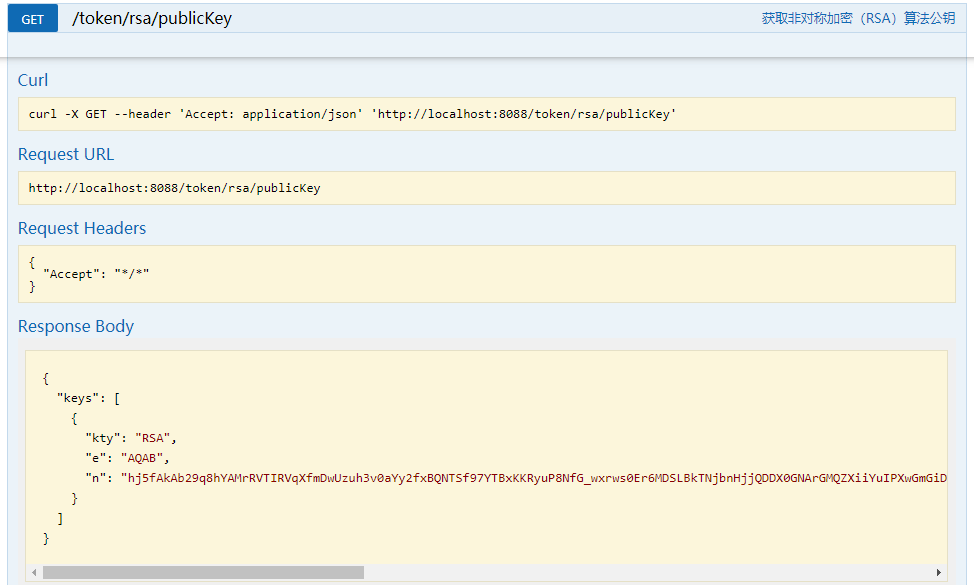This screenshot has height=585, width=974.
Task: Open the /token/rsa/publicKey endpoint path
Action: click(152, 19)
